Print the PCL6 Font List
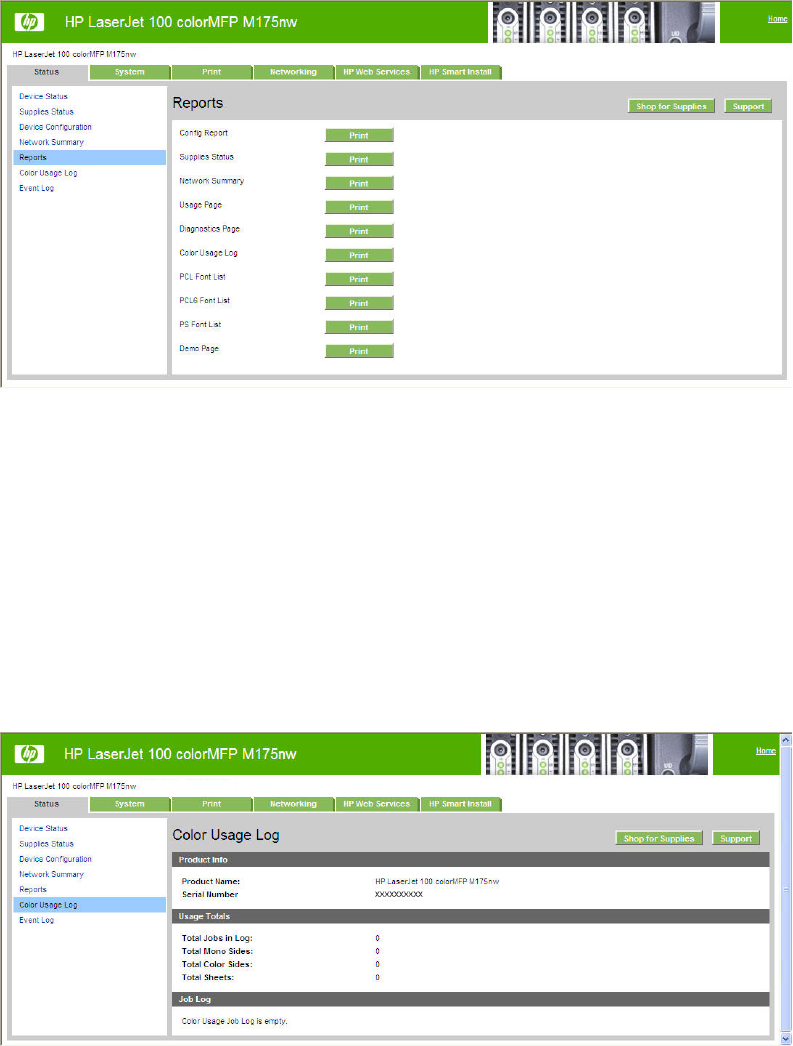 tap(359, 304)
